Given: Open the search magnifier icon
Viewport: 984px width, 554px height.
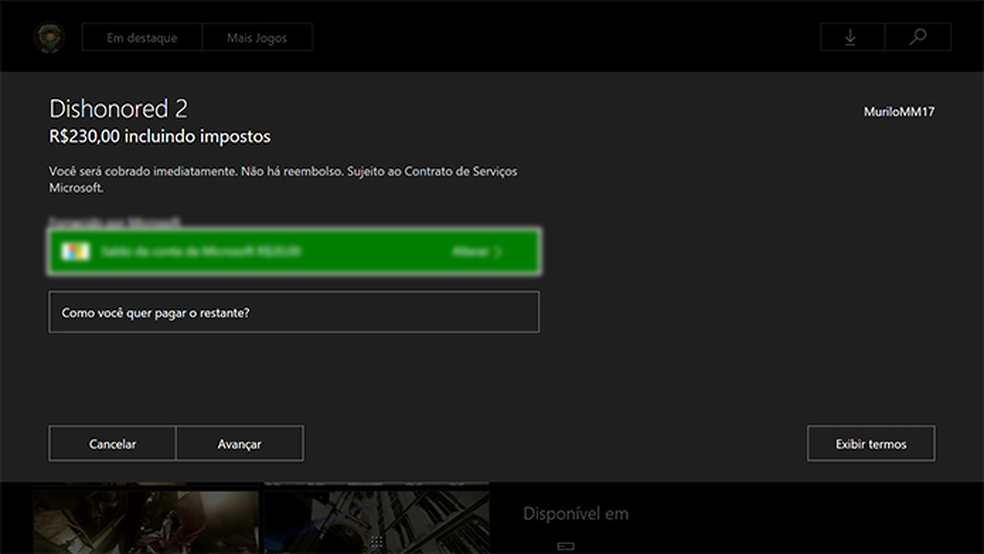Looking at the screenshot, I should tap(918, 37).
